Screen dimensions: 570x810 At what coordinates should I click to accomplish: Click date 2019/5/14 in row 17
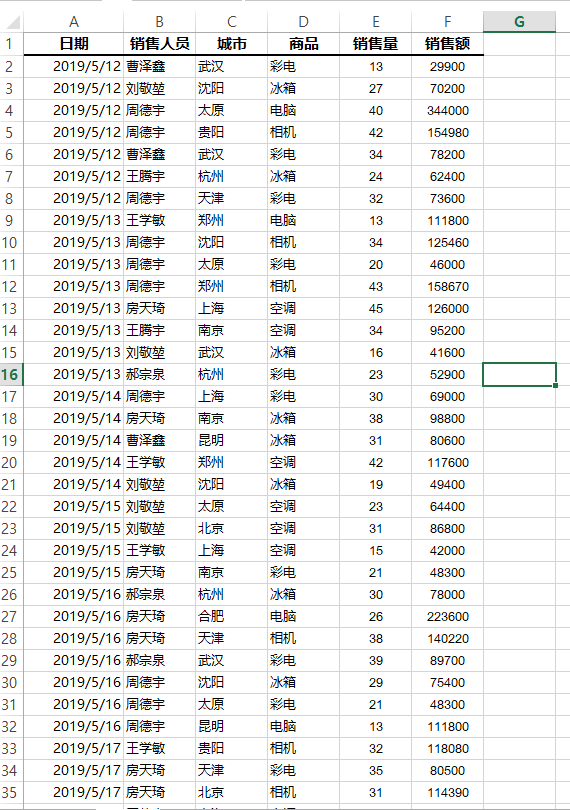[74, 397]
